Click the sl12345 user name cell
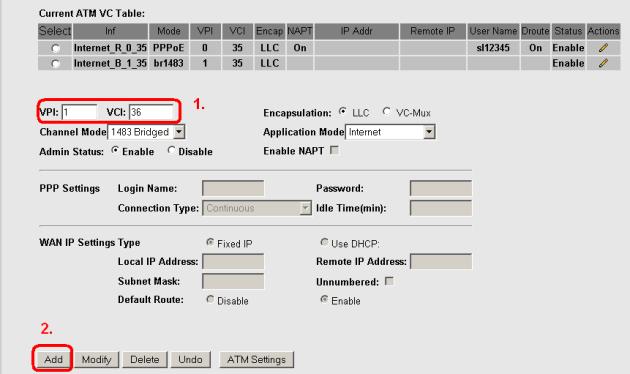This screenshot has width=630, height=374. pos(493,48)
